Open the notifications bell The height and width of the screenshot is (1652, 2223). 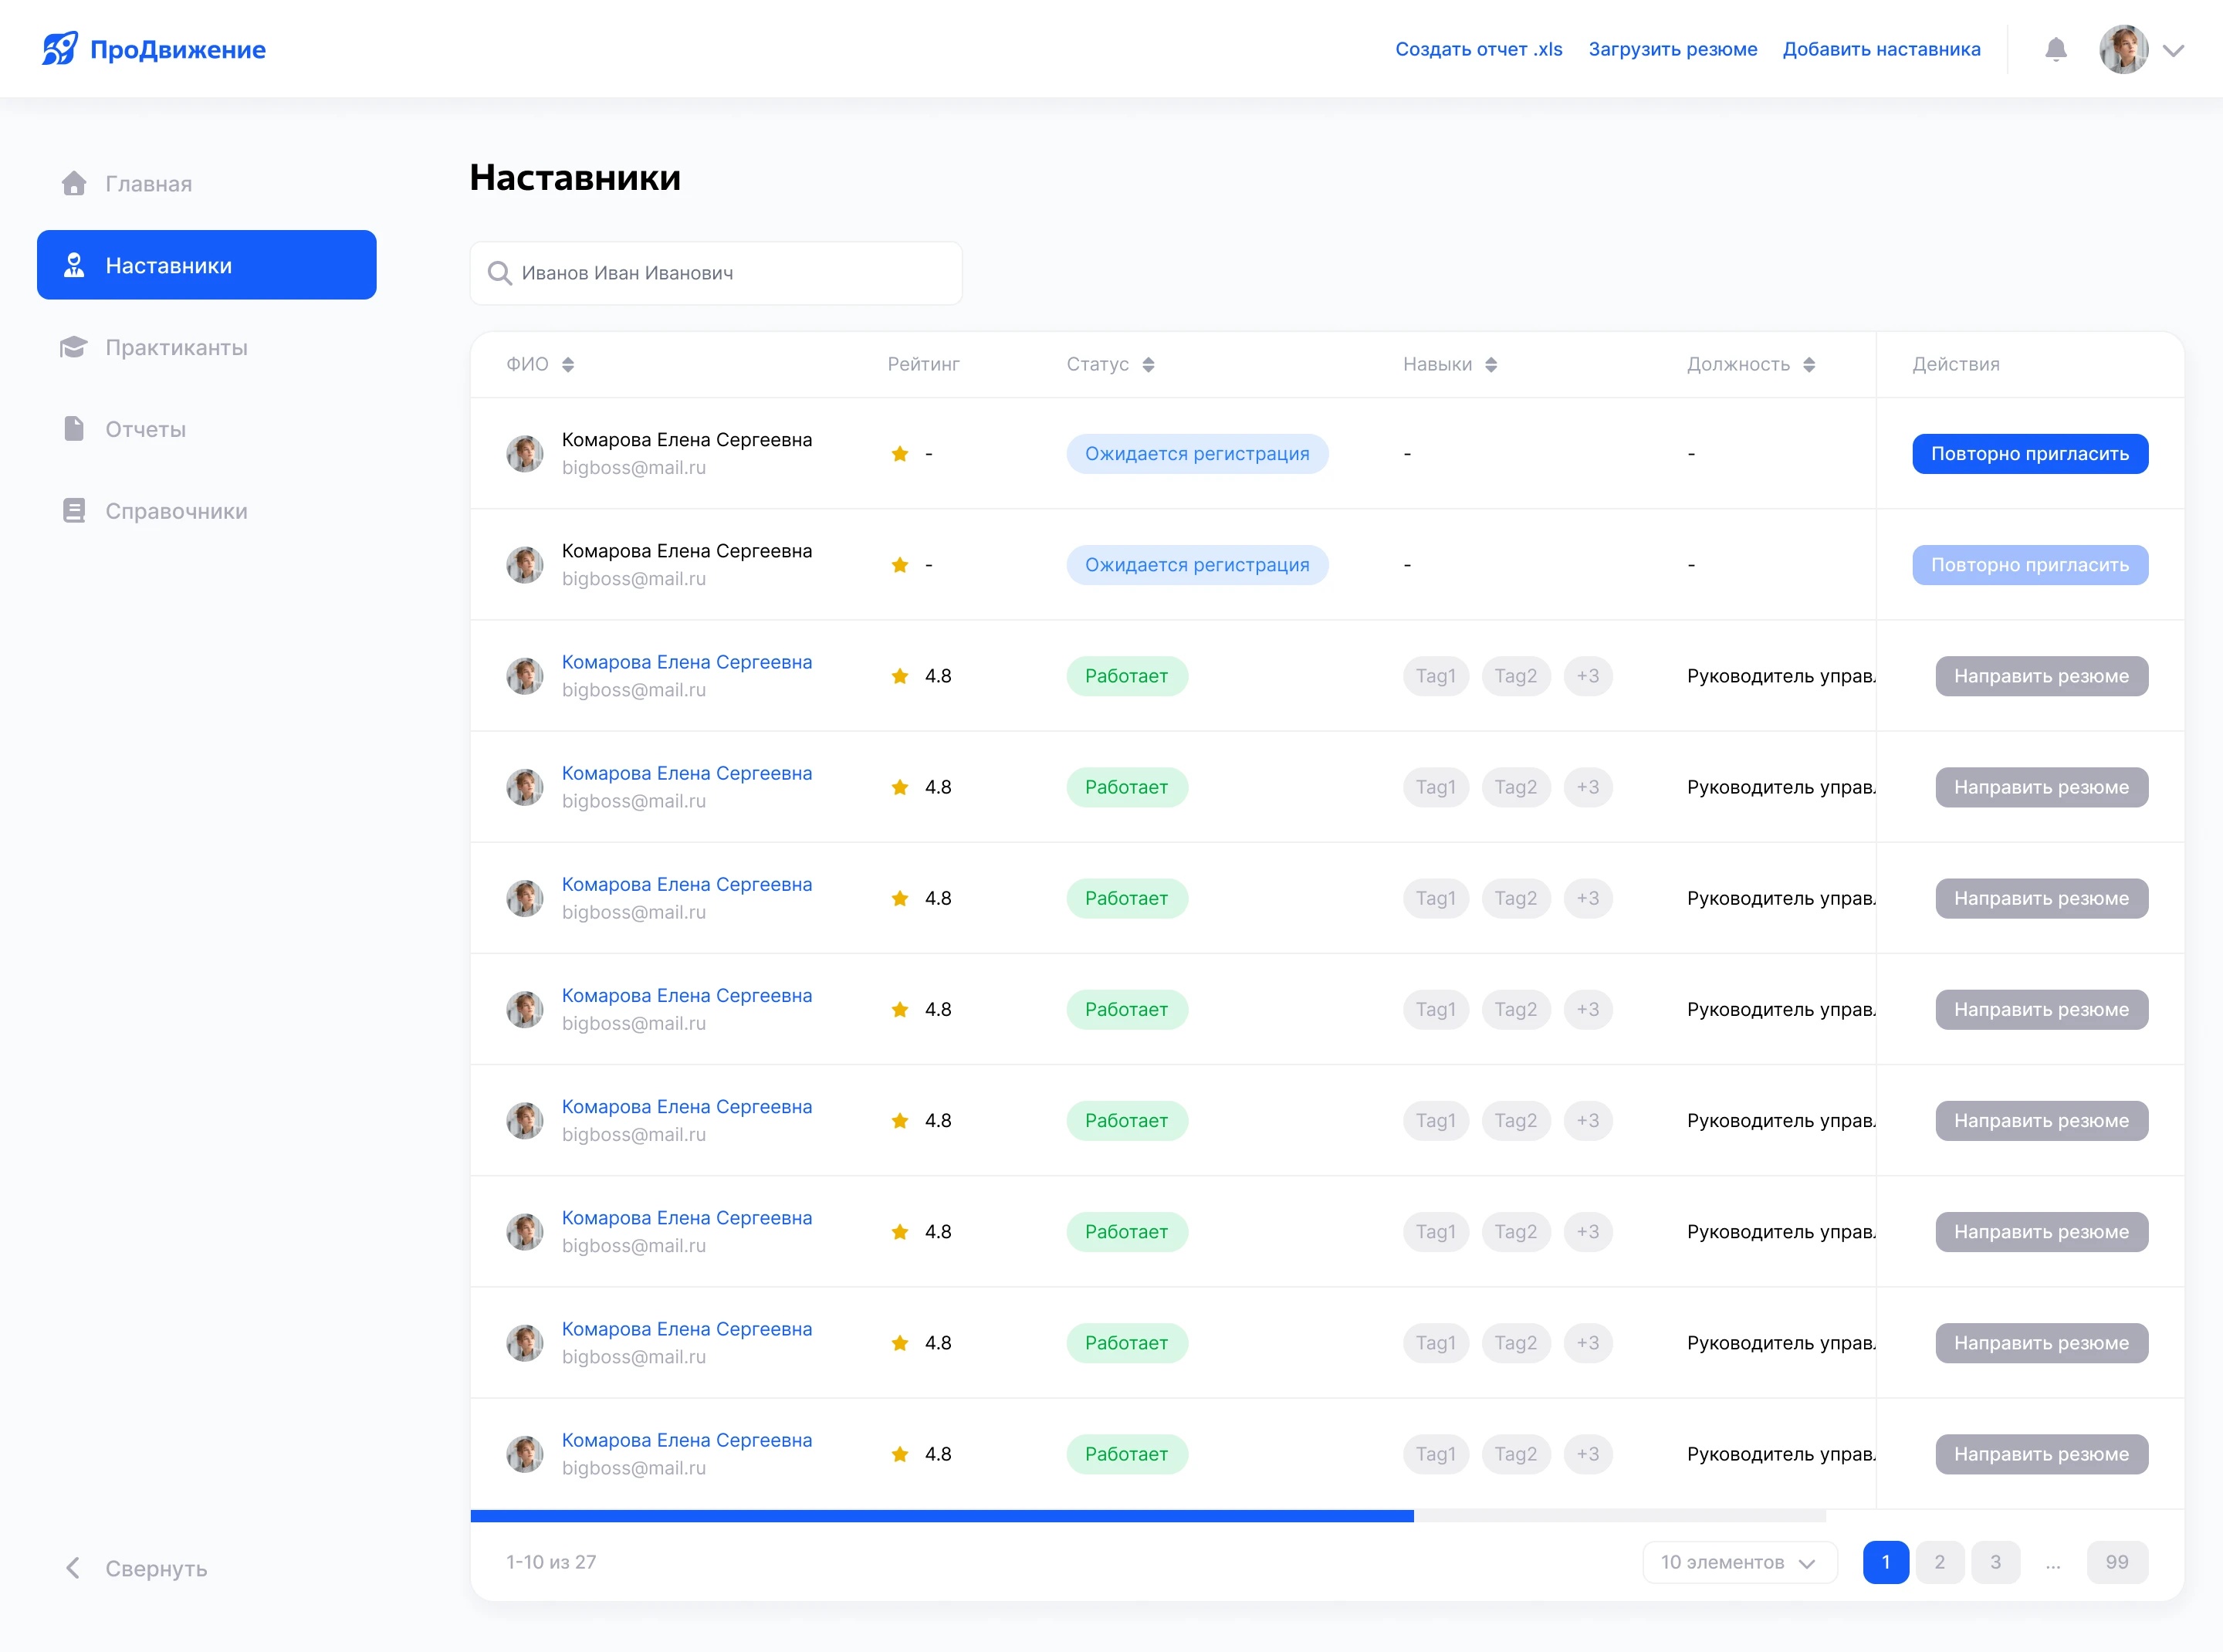[2055, 49]
